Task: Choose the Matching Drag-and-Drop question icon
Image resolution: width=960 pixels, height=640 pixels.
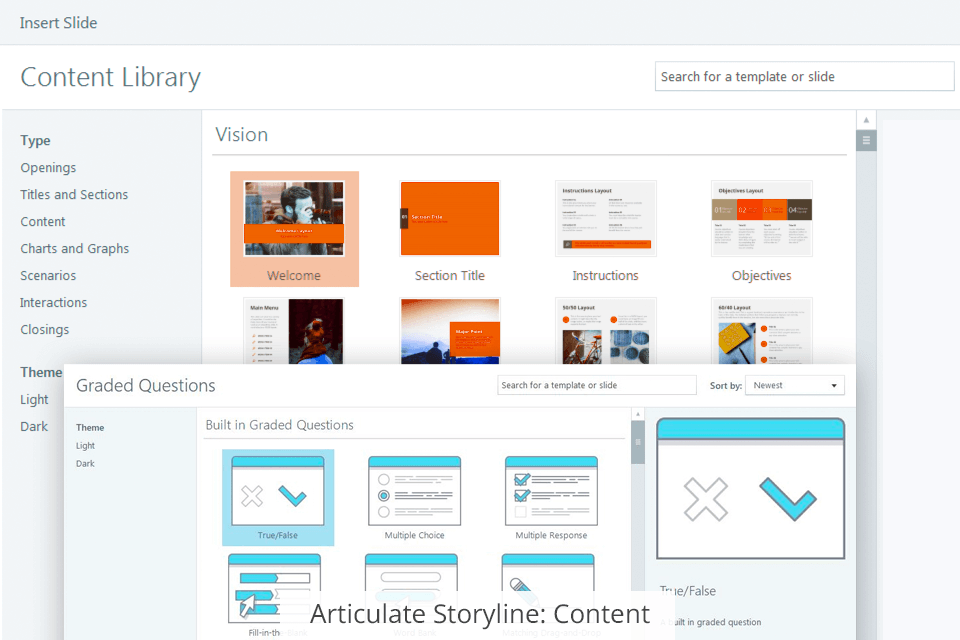Action: [x=547, y=589]
